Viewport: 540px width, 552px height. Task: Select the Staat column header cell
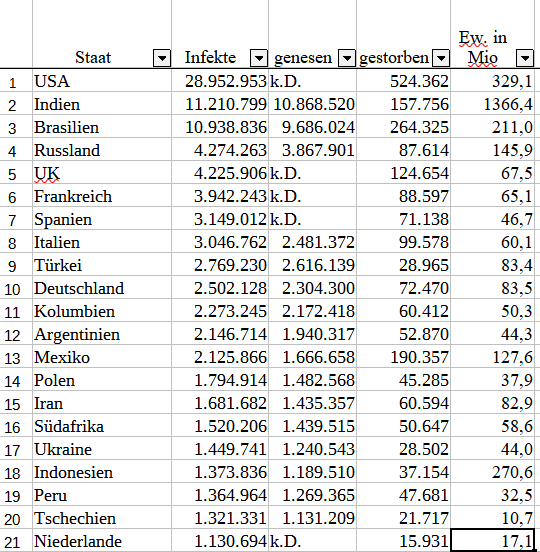click(x=102, y=34)
